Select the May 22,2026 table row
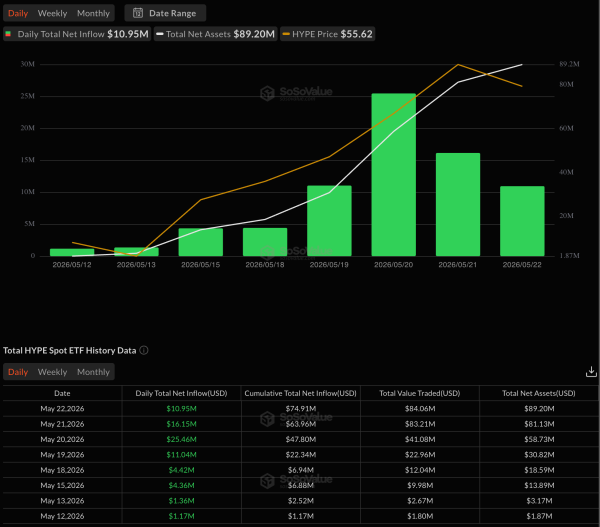Image resolution: width=600 pixels, height=527 pixels. click(x=300, y=408)
